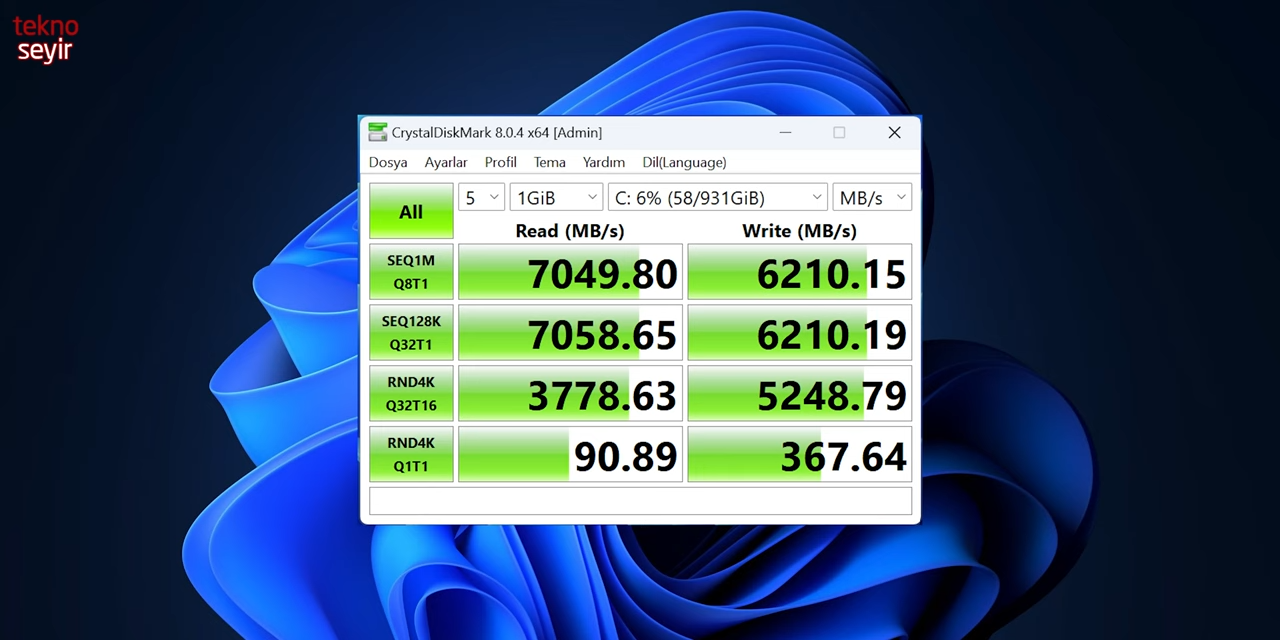The image size is (1280, 640).
Task: Open the Tema menu
Action: 549,162
